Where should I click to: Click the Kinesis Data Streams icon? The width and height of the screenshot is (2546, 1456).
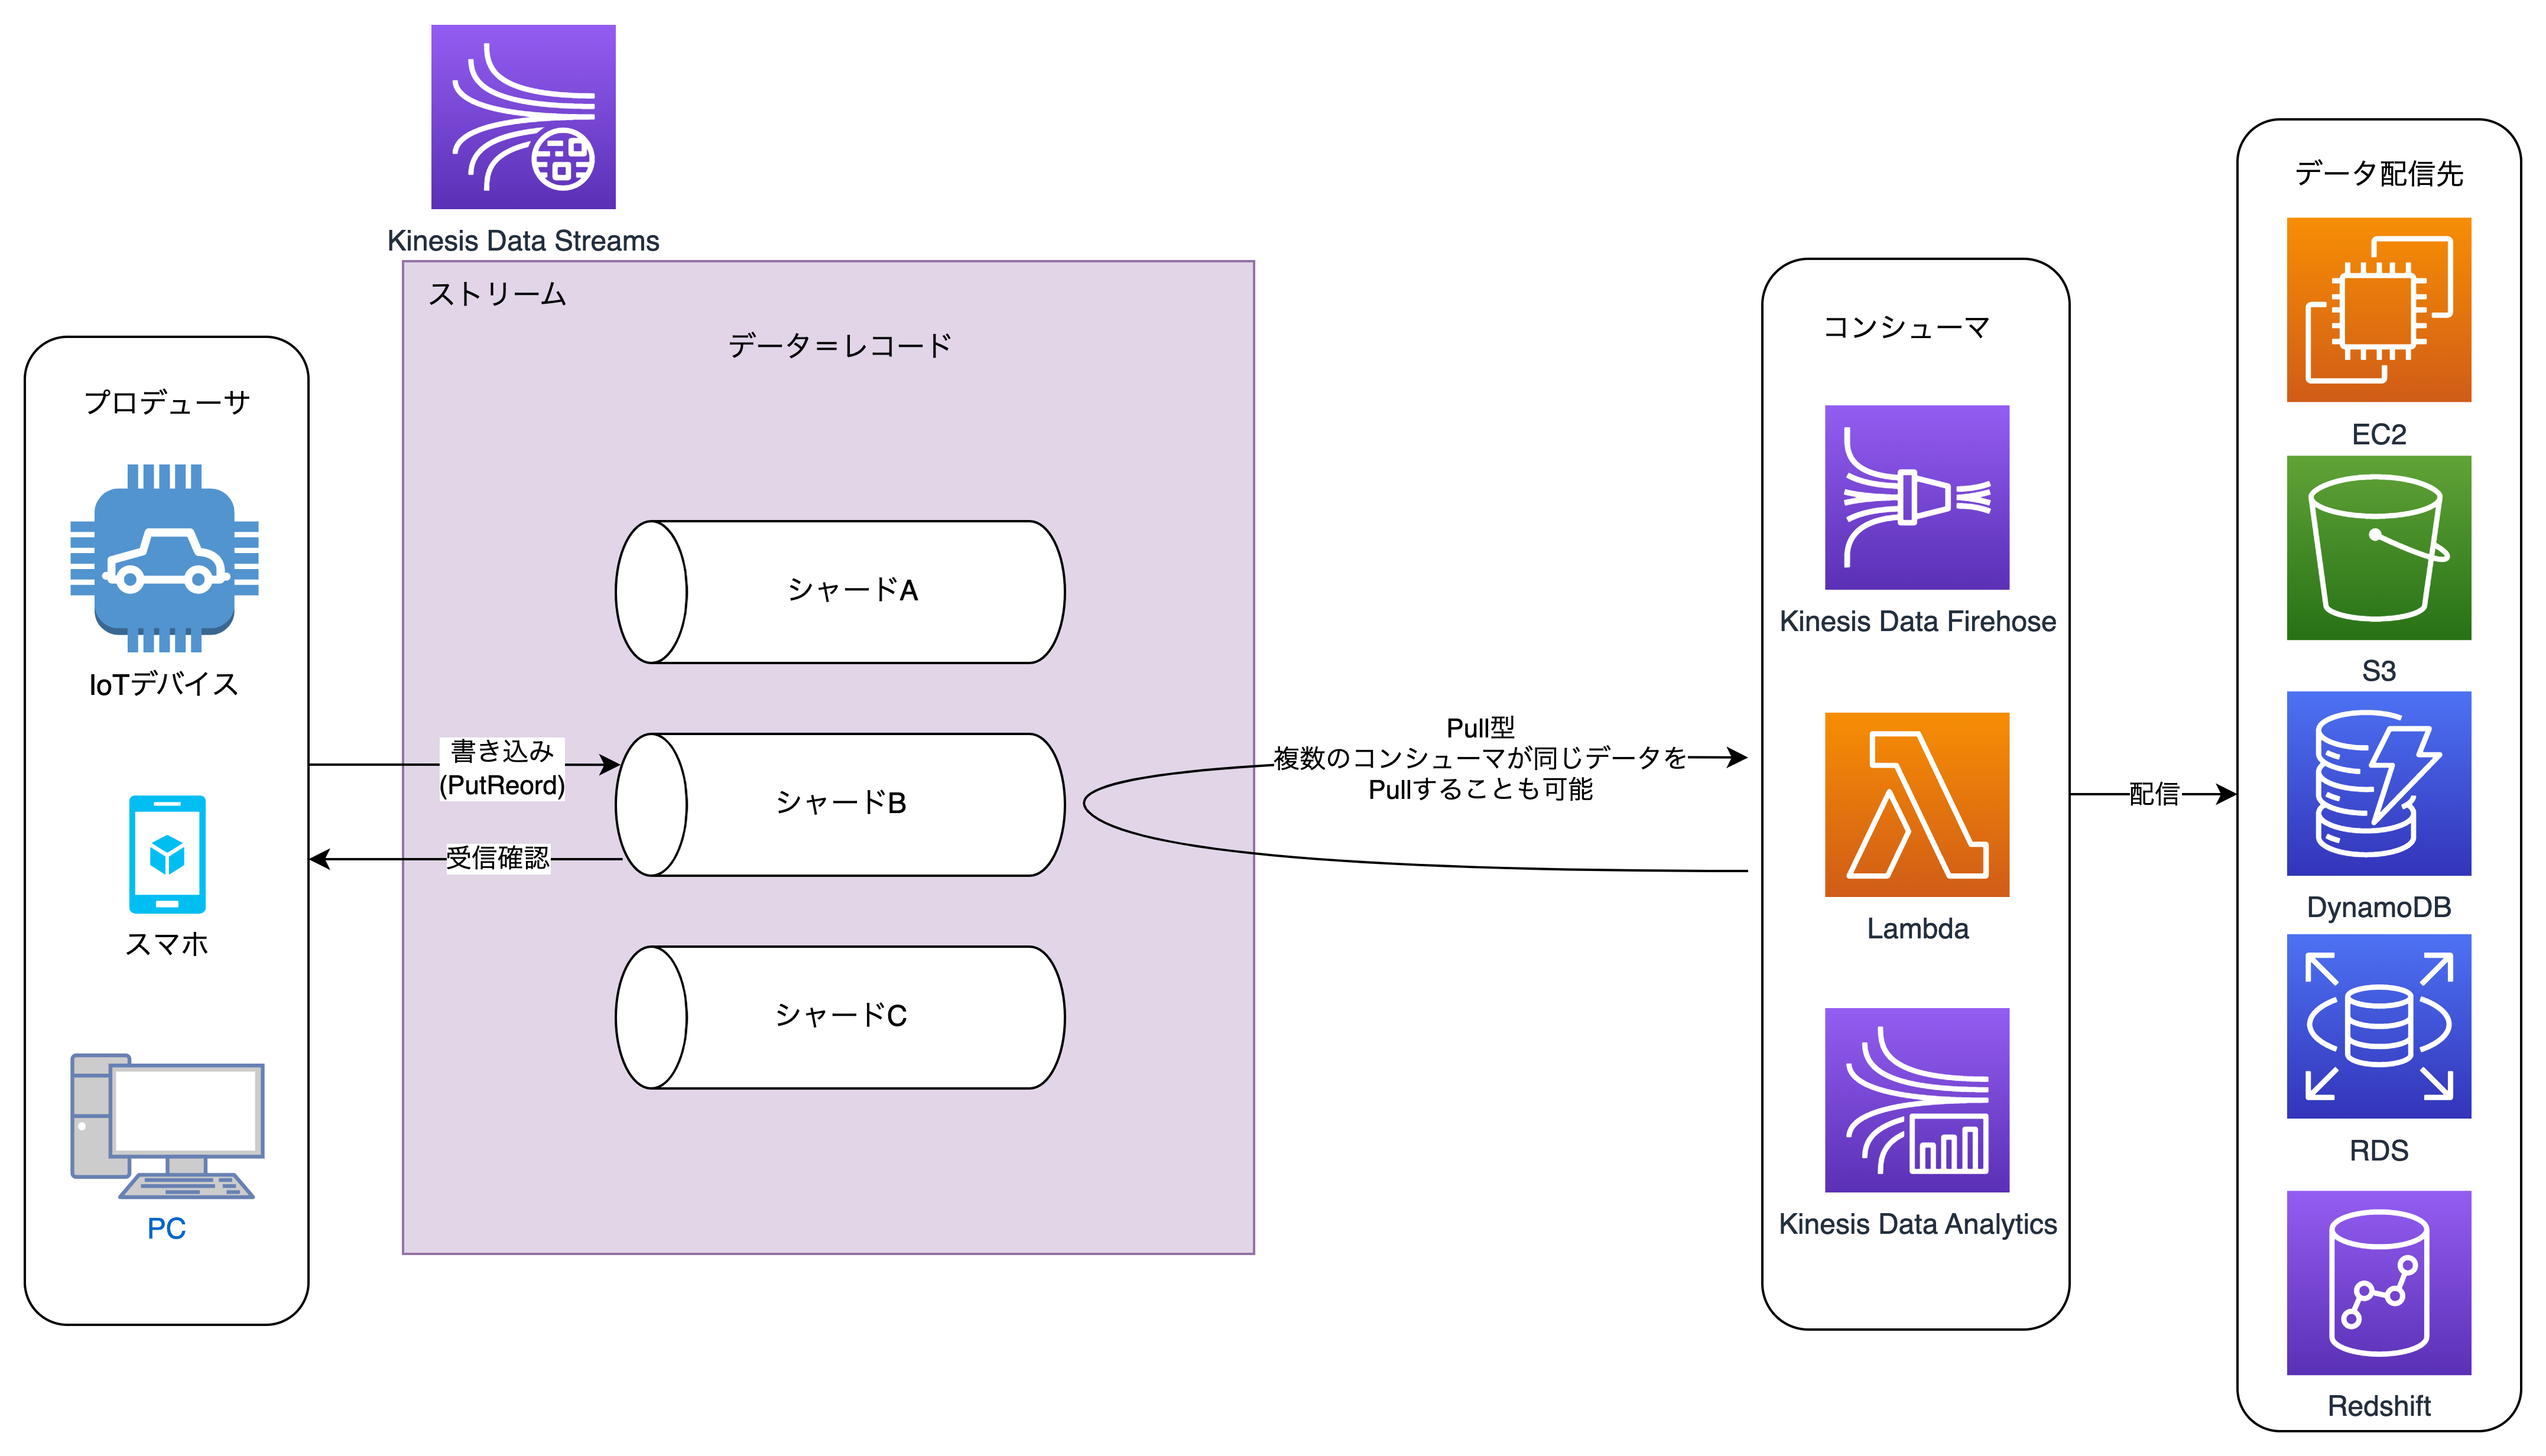tap(523, 117)
